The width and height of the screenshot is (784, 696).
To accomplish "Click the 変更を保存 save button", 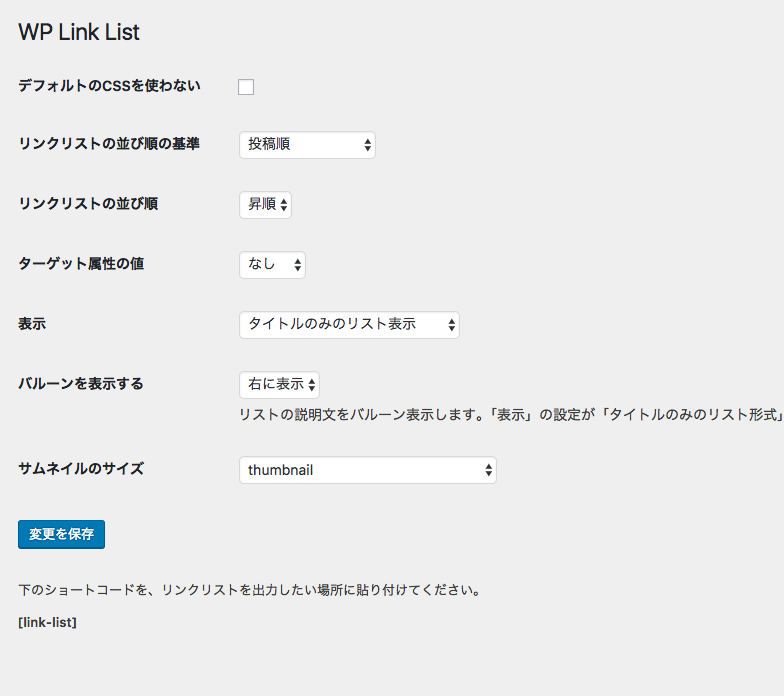I will [62, 534].
